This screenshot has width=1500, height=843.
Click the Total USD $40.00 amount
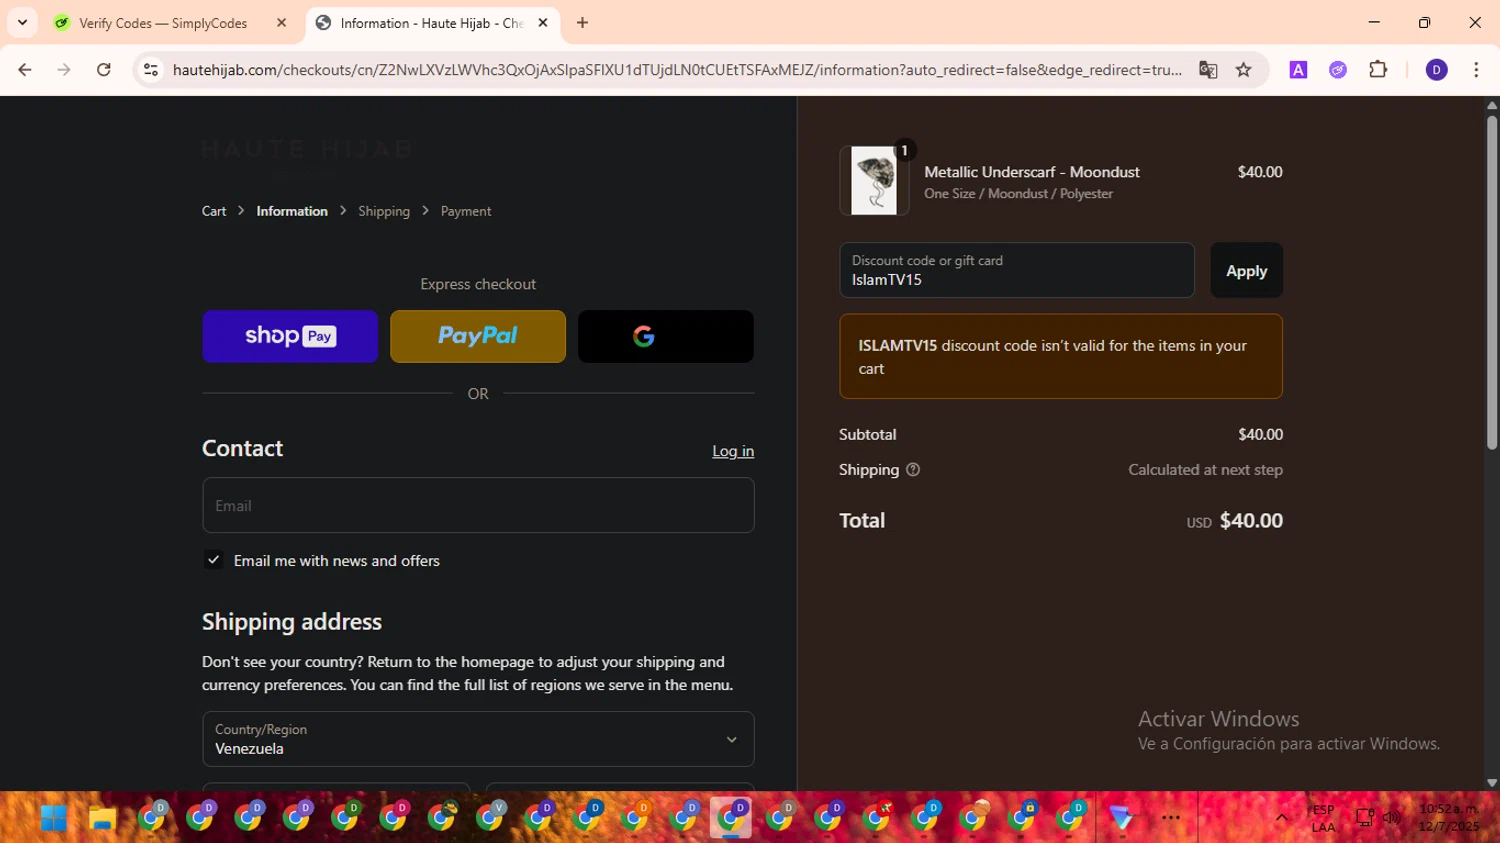click(x=1235, y=521)
